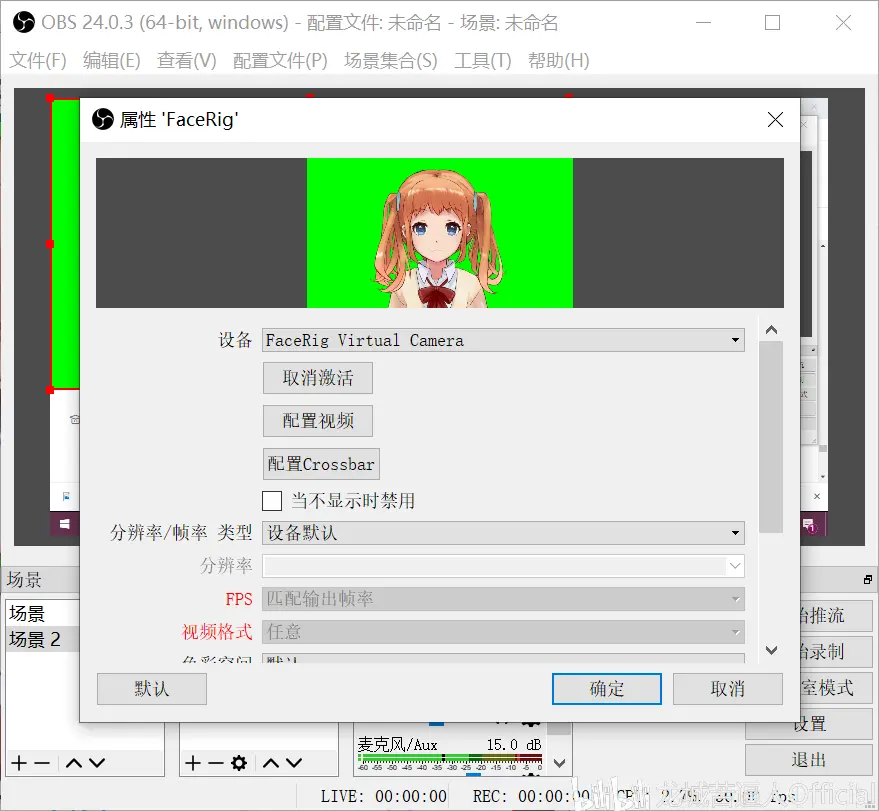The width and height of the screenshot is (879, 811).
Task: Click the 麦克风/Aux audio level meter
Action: tap(450, 759)
